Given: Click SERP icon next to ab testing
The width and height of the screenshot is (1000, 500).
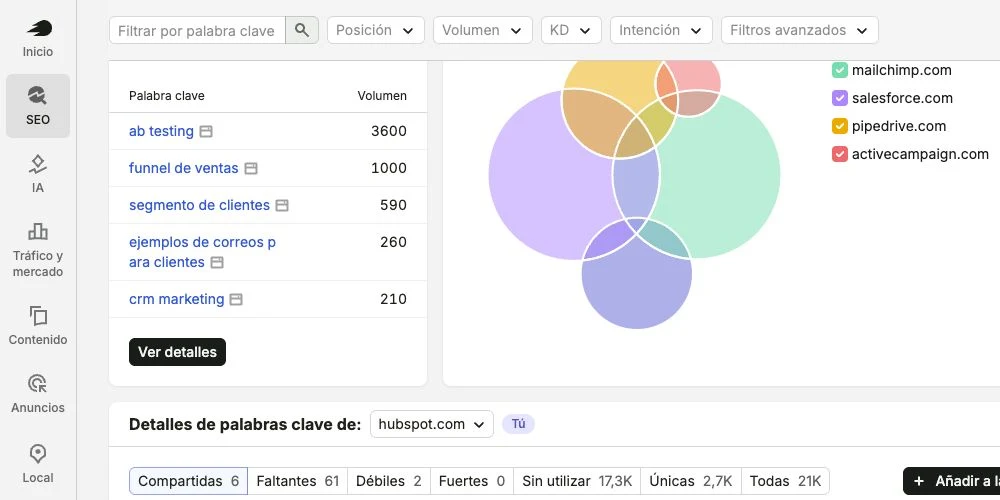Looking at the screenshot, I should 206,131.
